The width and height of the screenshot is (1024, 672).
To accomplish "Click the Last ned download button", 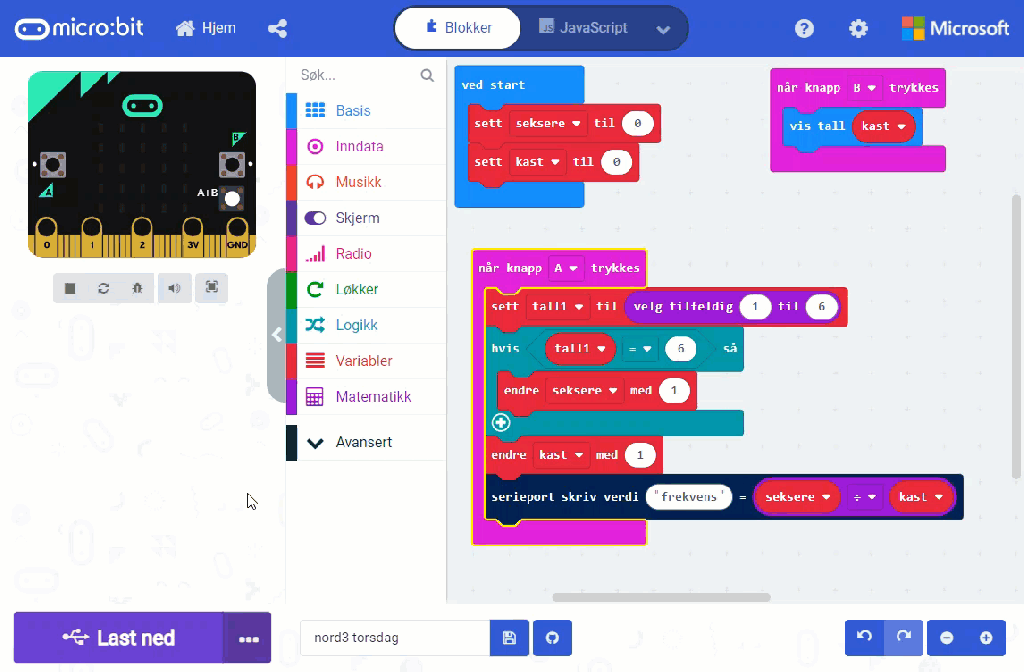I will point(118,638).
